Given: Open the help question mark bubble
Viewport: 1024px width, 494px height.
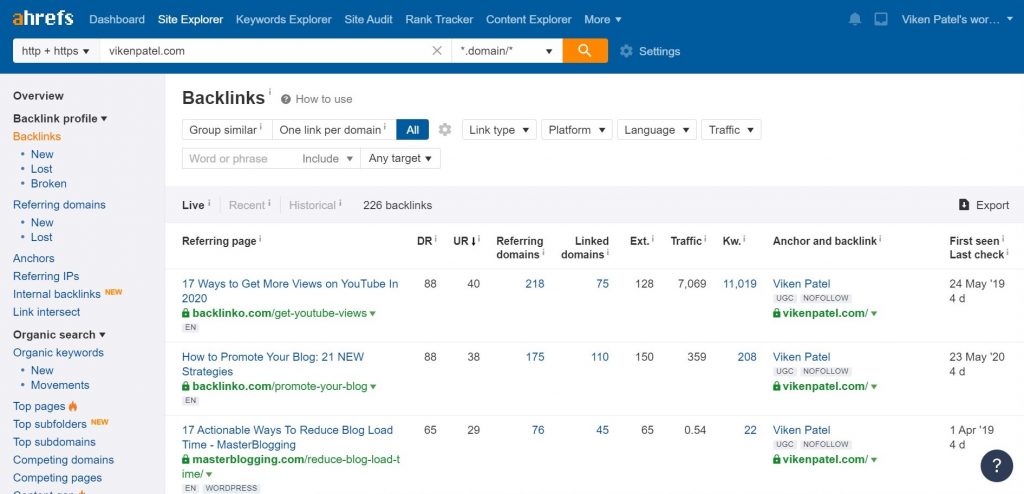Looking at the screenshot, I should (x=996, y=465).
